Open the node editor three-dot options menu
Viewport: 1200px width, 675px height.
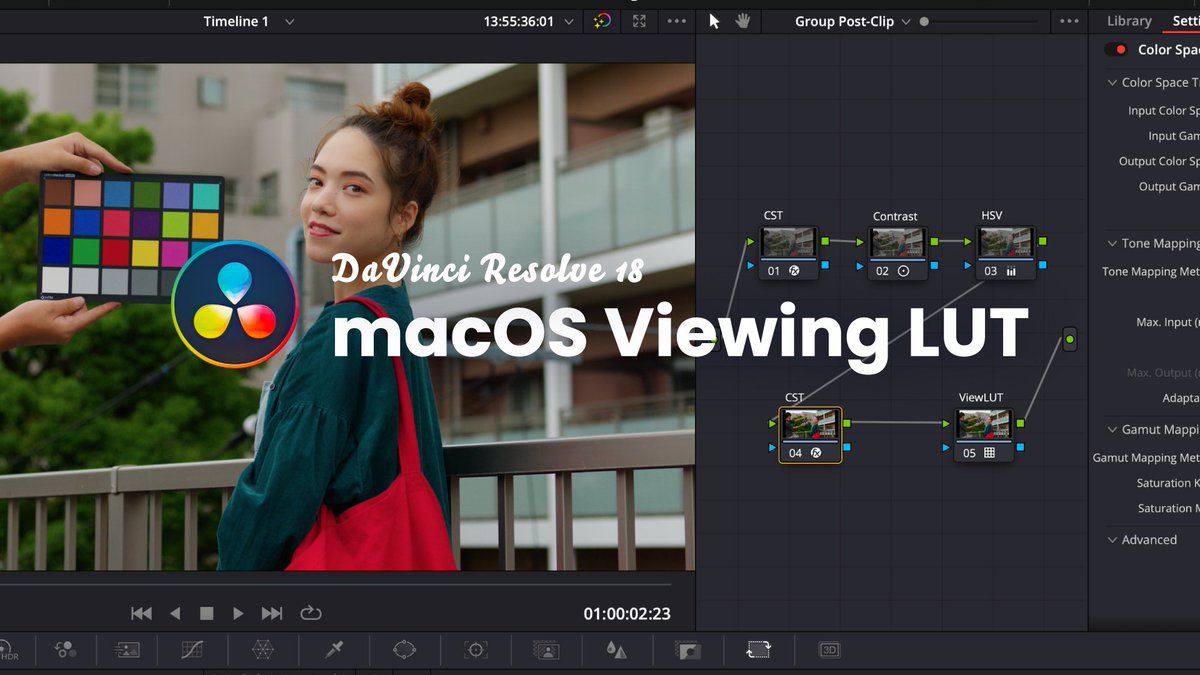tap(1069, 21)
